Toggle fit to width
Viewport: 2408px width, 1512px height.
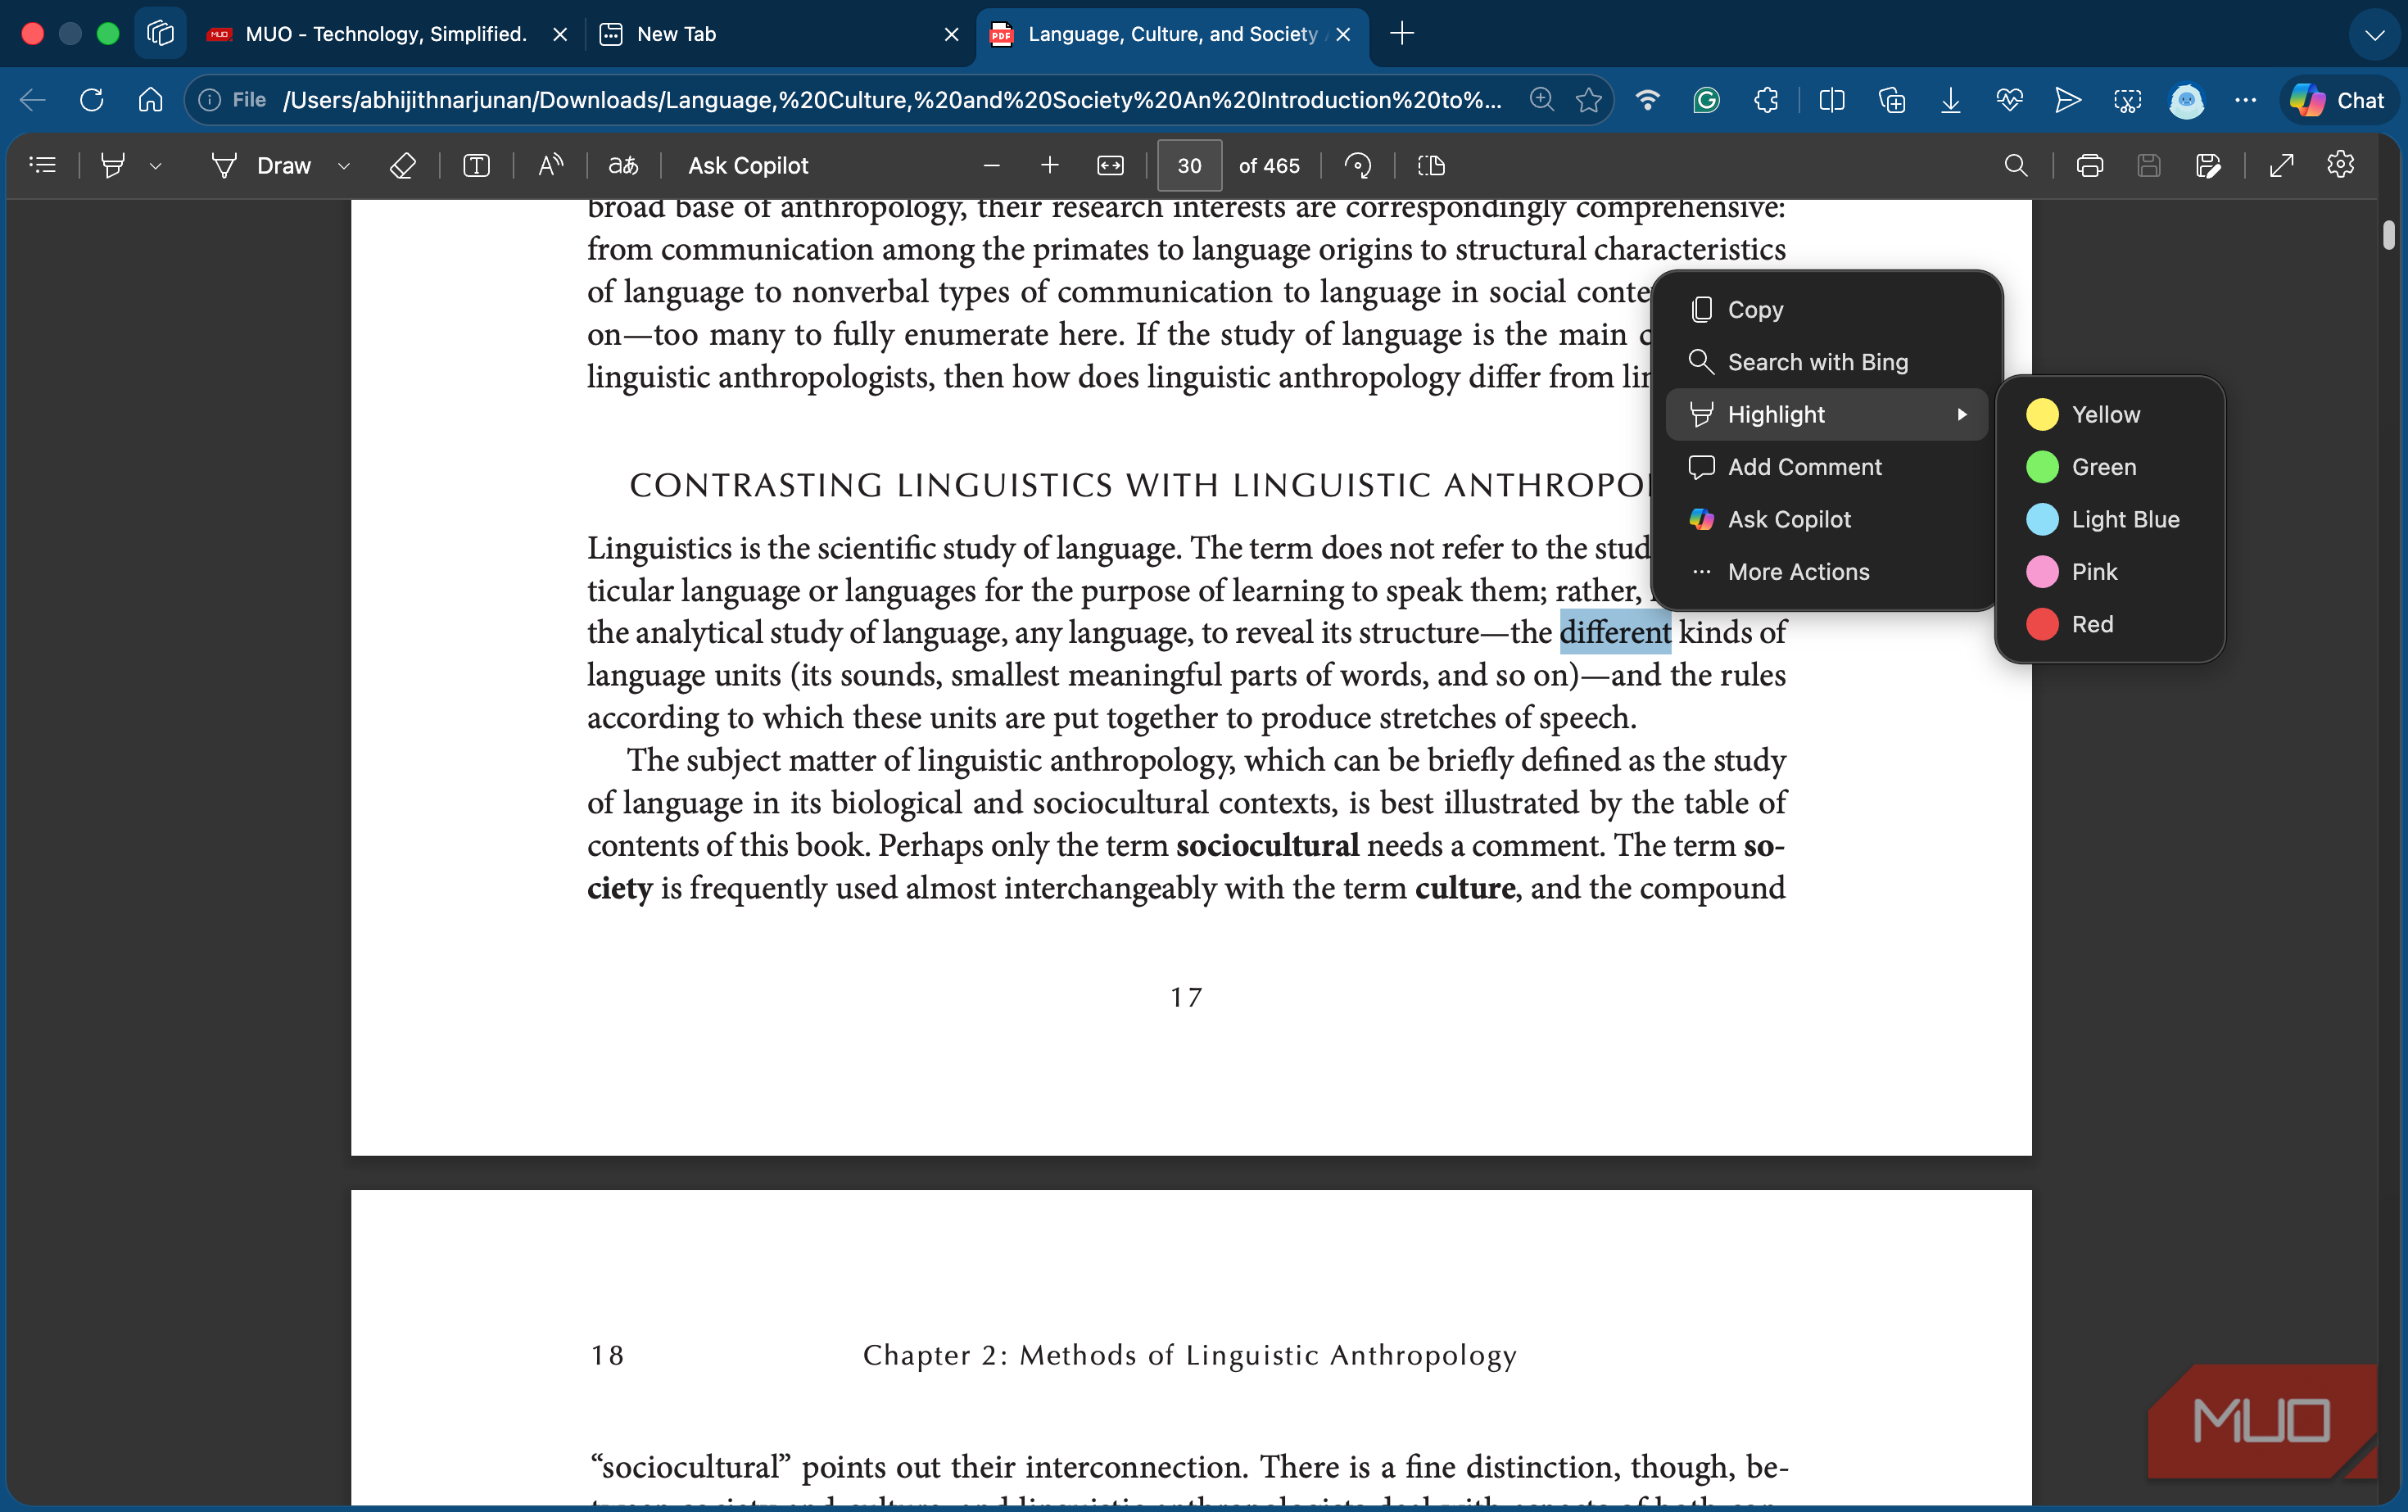pos(1110,165)
